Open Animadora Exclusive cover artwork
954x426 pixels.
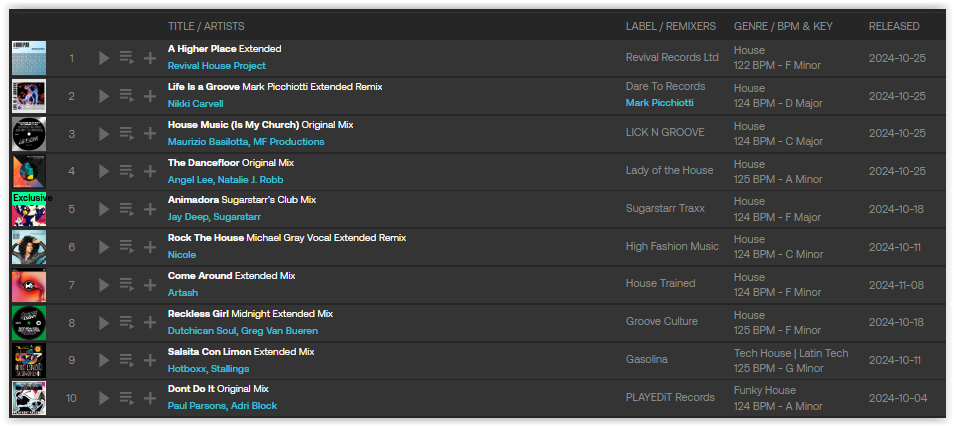coord(29,209)
